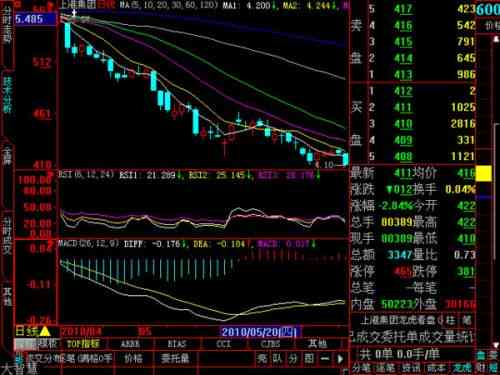Click the 量比 value 0.73
Screen dimensions: 500x375
click(x=465, y=255)
